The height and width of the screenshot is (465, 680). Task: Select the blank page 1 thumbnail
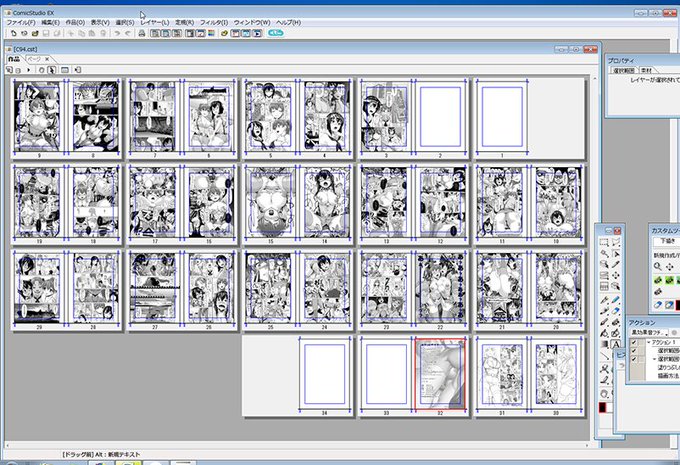tap(502, 116)
